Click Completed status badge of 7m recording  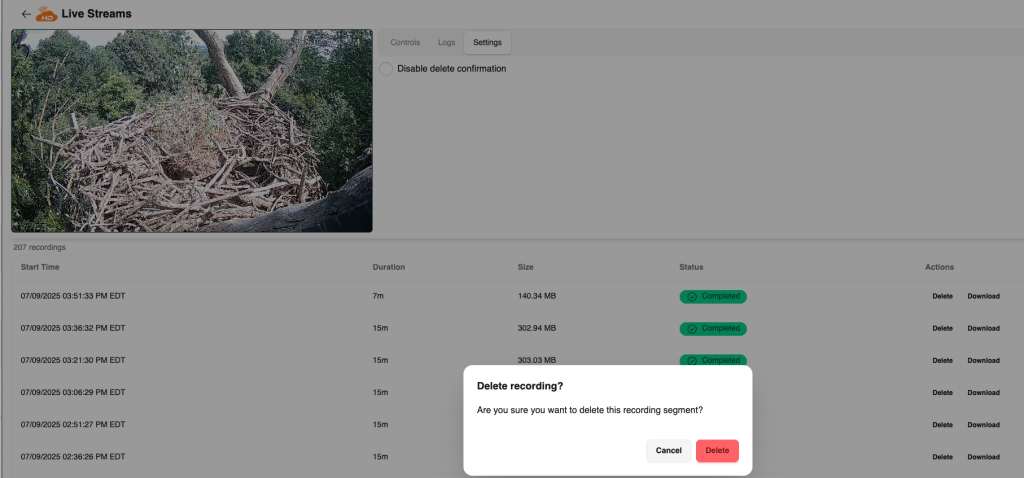[x=713, y=297]
